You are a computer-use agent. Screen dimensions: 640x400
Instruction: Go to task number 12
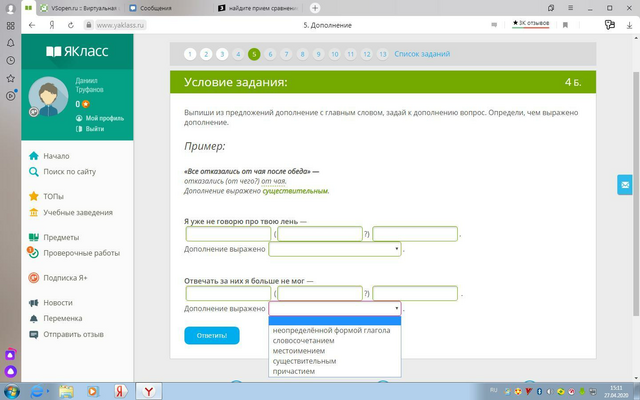click(x=367, y=54)
